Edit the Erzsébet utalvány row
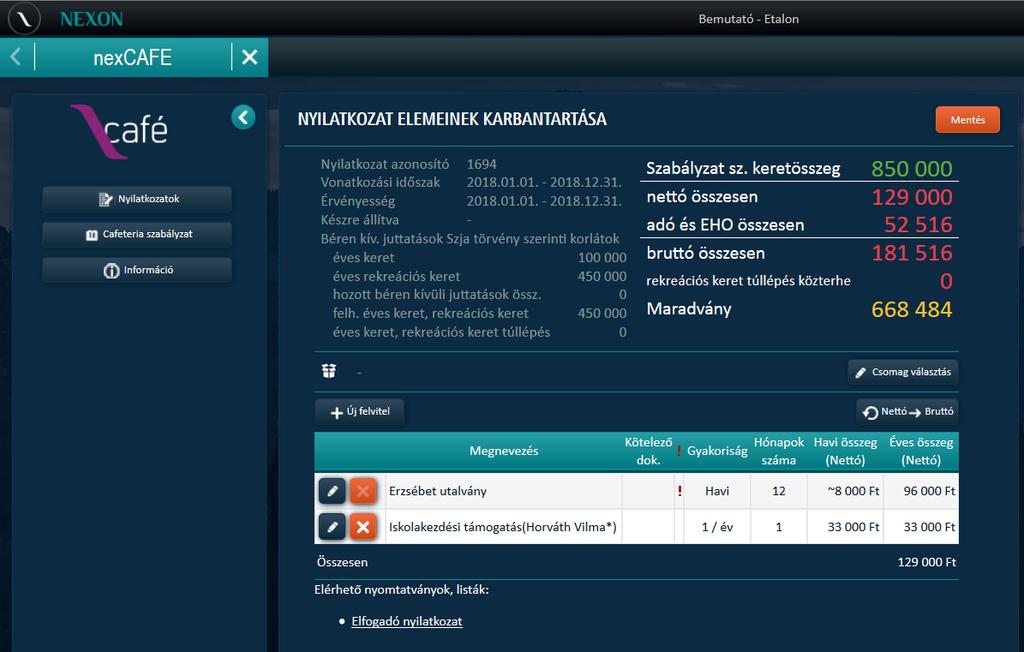Screen dimensions: 1024x652 [332, 491]
